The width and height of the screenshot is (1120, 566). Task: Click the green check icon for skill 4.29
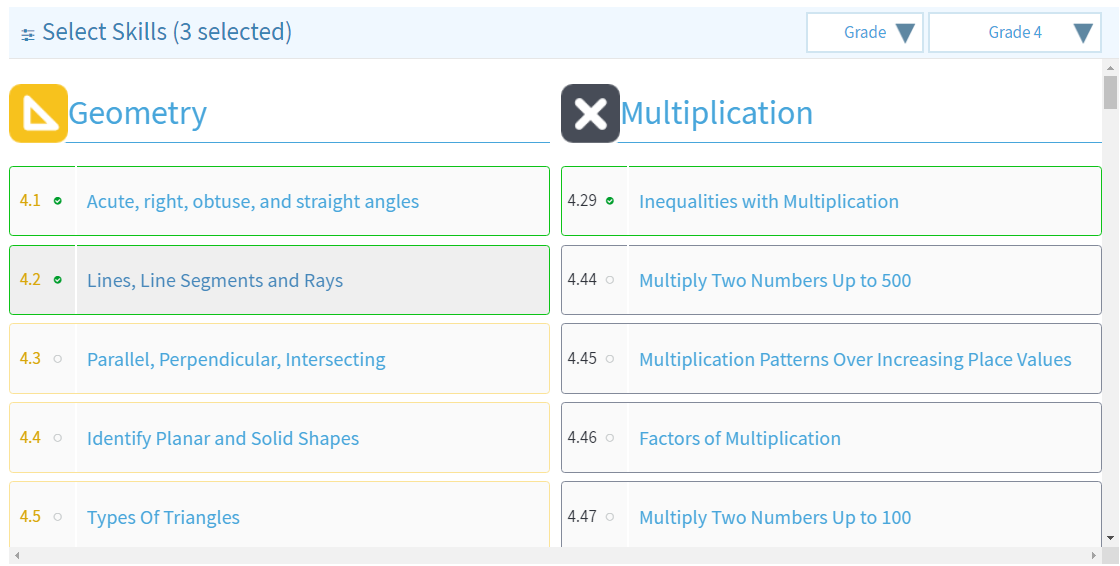(610, 201)
